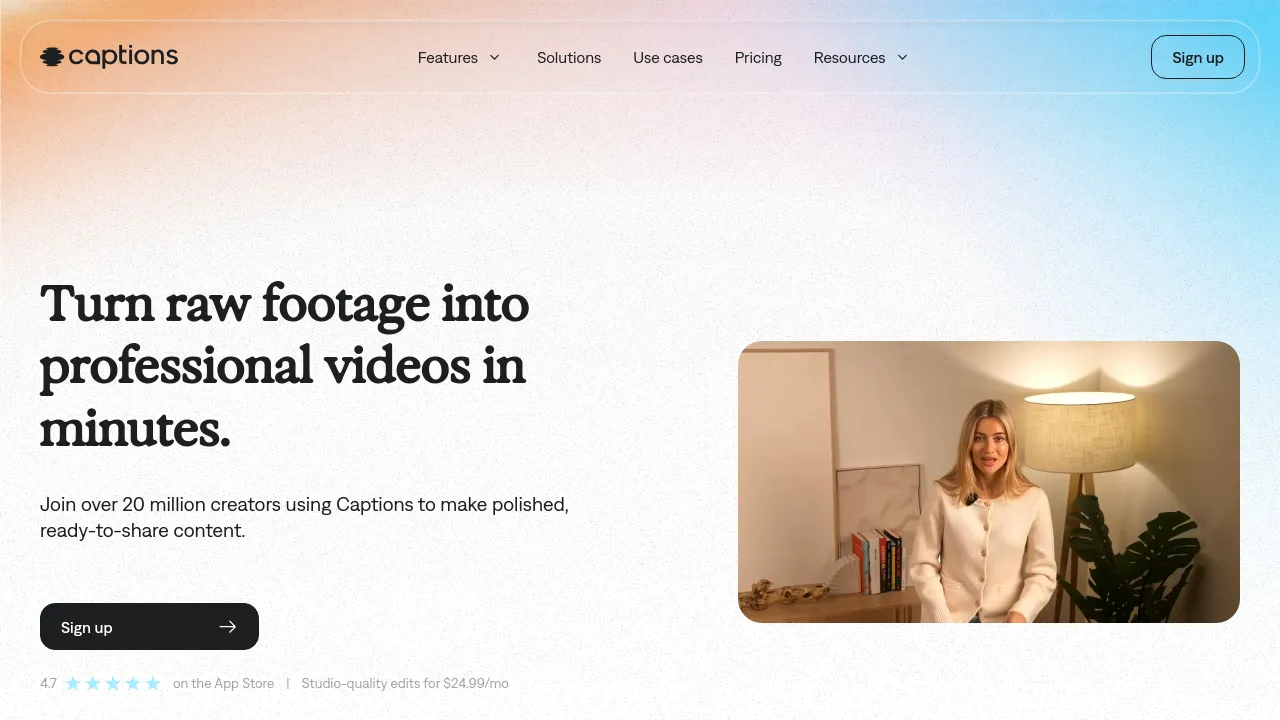Image resolution: width=1280 pixels, height=720 pixels.
Task: Click the Captions logo icon
Action: pyautogui.click(x=52, y=57)
